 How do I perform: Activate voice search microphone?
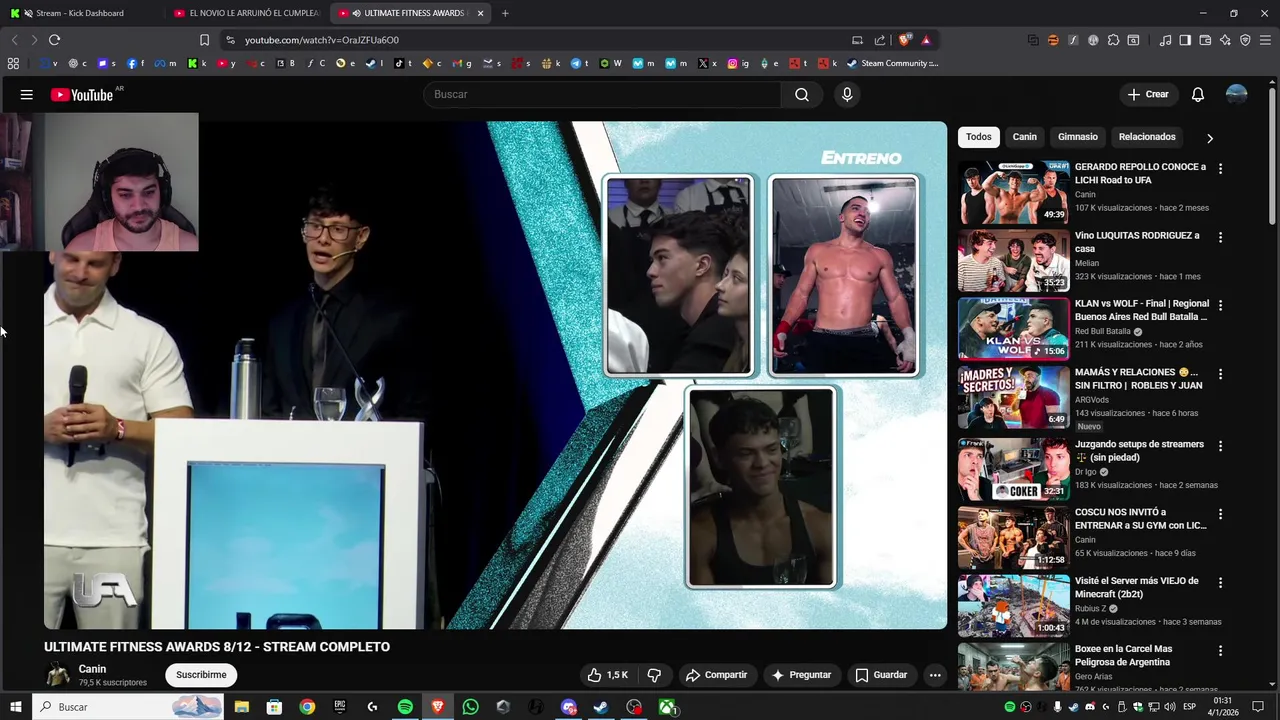[x=847, y=94]
